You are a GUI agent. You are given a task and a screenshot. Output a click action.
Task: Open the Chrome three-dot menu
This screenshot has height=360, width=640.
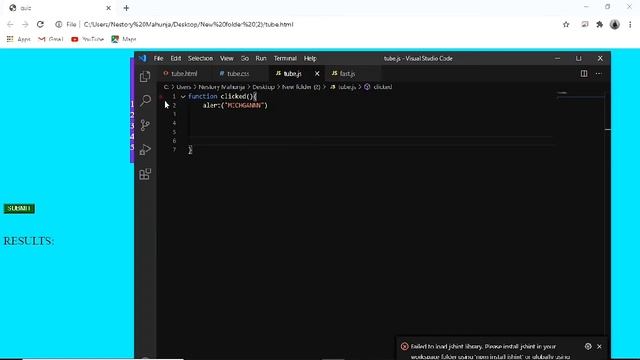pyautogui.click(x=630, y=24)
